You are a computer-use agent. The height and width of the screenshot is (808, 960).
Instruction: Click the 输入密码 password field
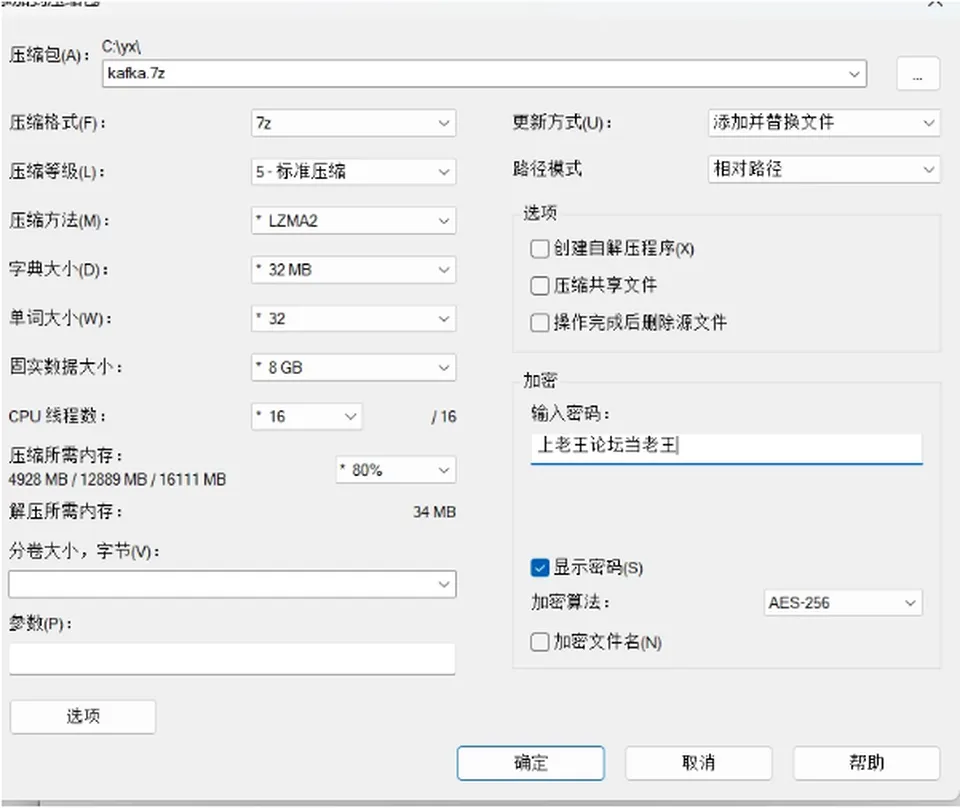(x=726, y=448)
